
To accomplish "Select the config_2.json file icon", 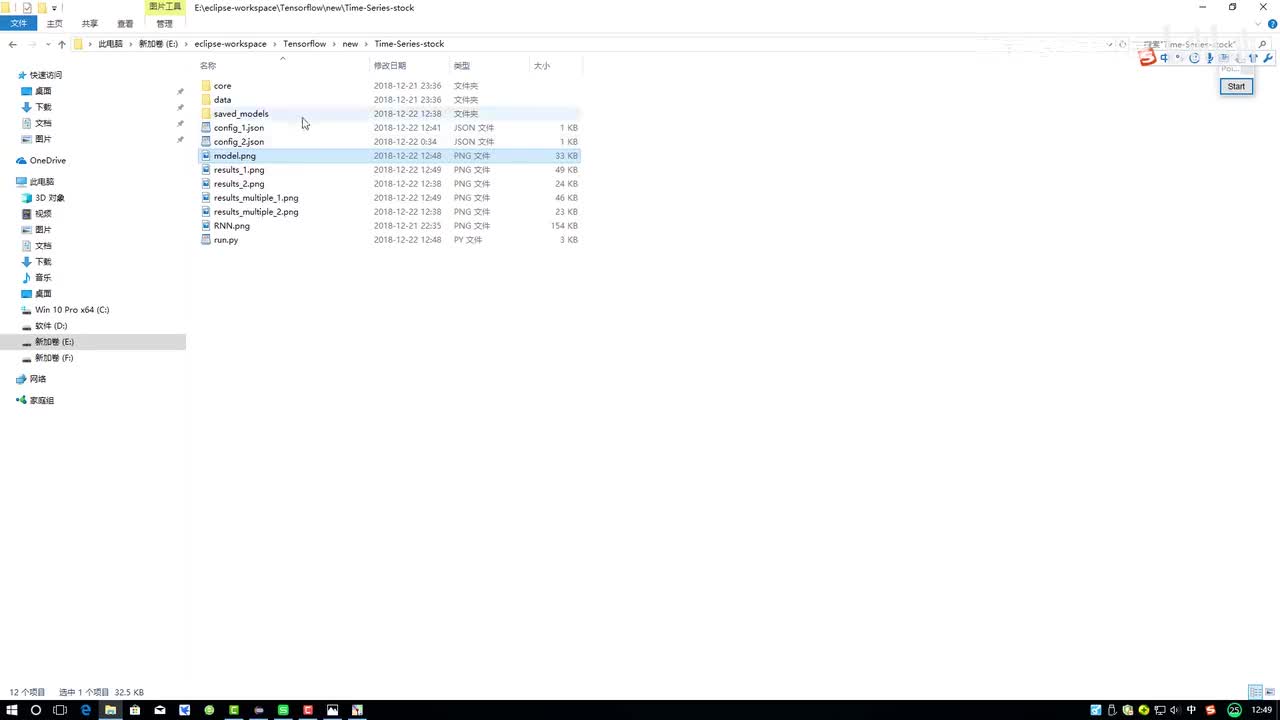I will 206,142.
